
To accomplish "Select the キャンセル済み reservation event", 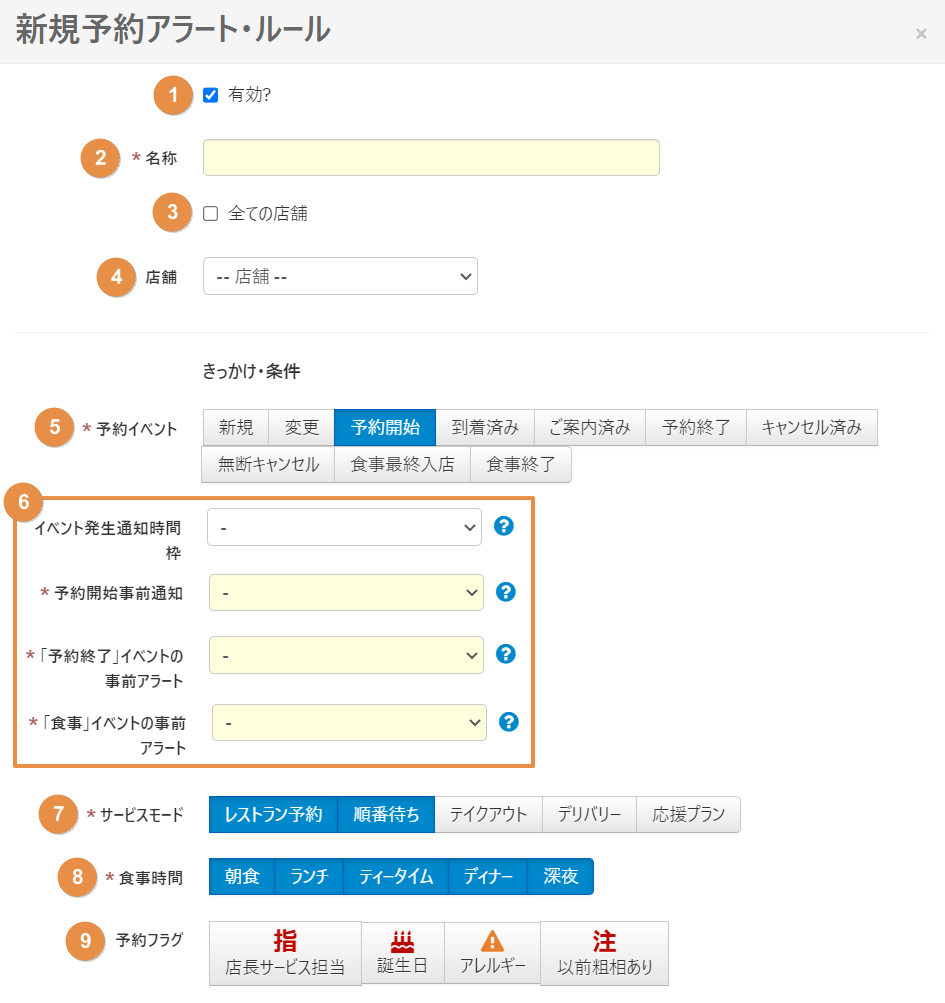I will click(811, 428).
